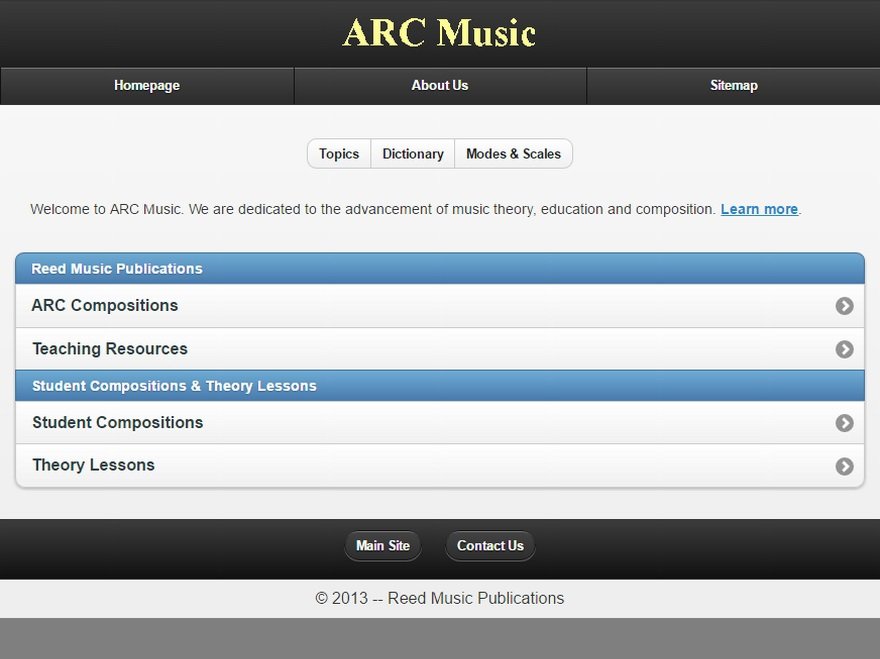Click the arrow icon beside Theory Lessons
The height and width of the screenshot is (659, 880).
[844, 466]
